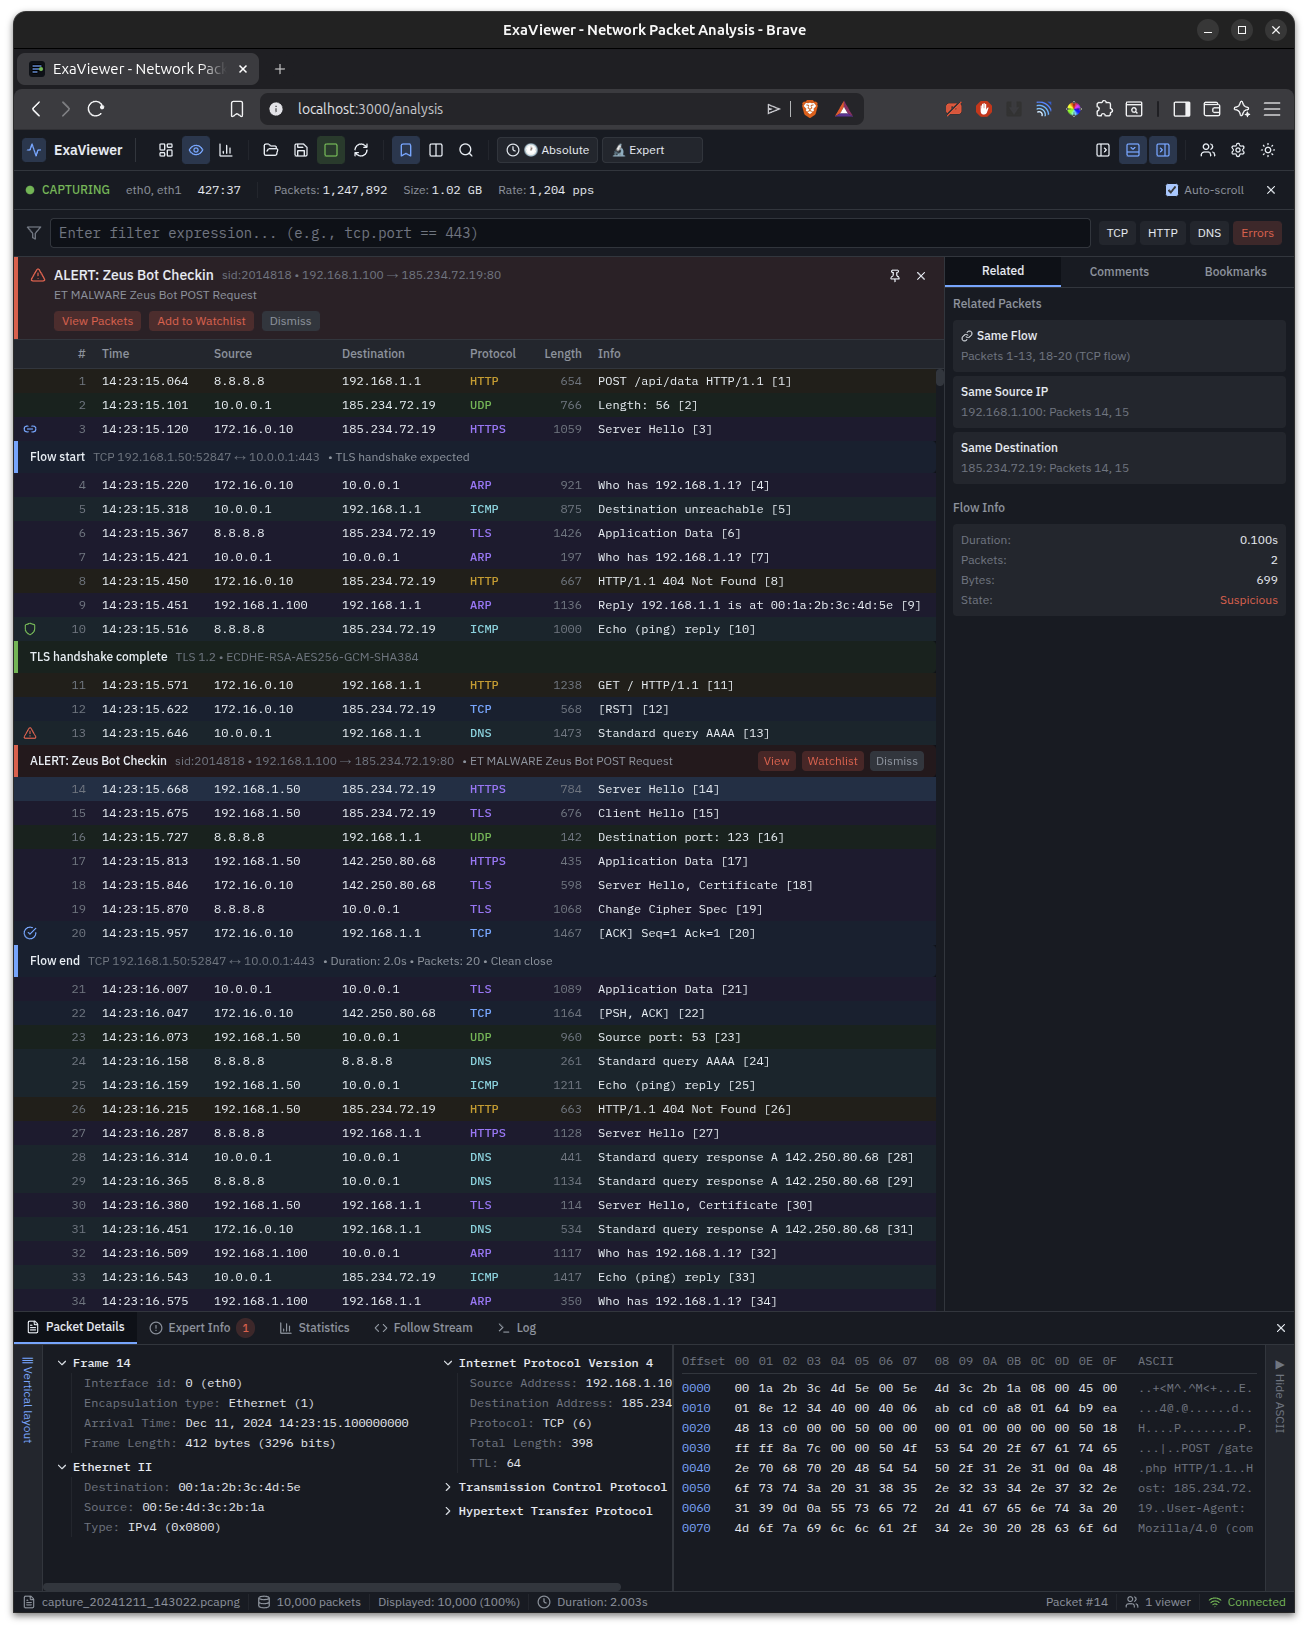Open the Log tab

click(x=517, y=1328)
